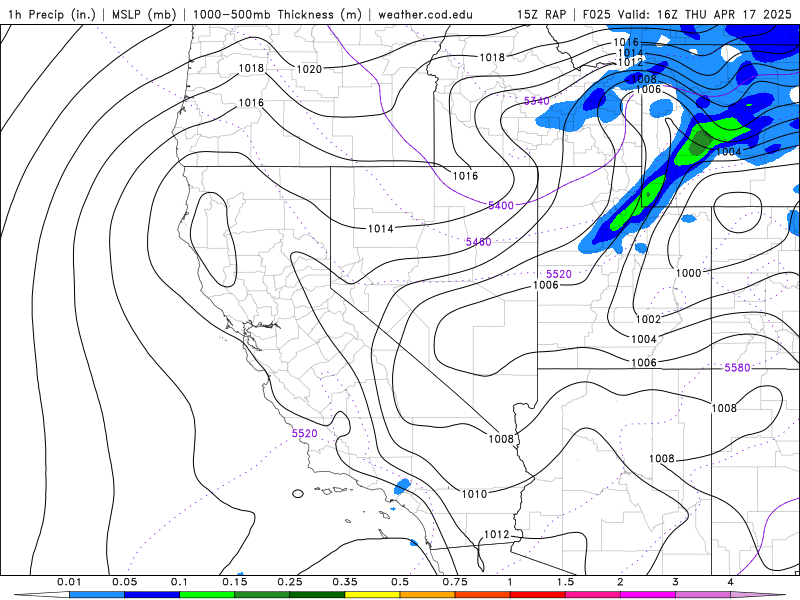The width and height of the screenshot is (800, 600).
Task: Click the 0.05 legend value
Action: tap(124, 582)
